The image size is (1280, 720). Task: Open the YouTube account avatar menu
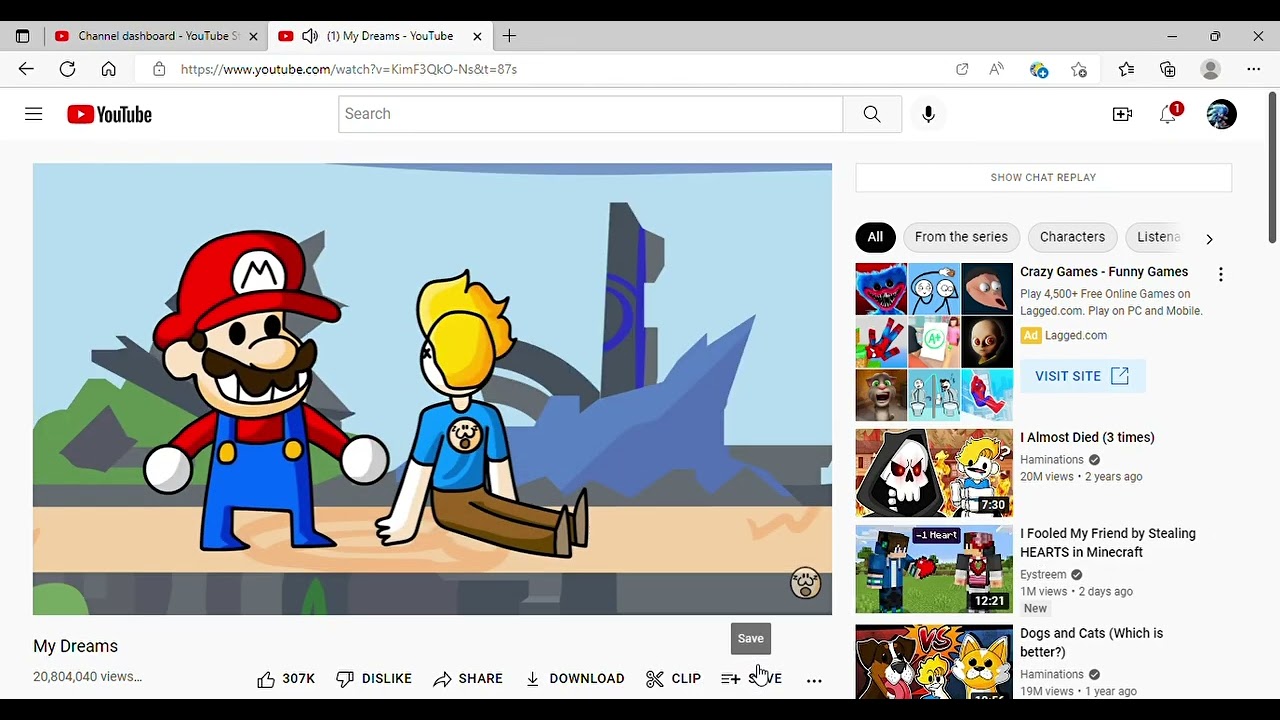click(x=1221, y=114)
